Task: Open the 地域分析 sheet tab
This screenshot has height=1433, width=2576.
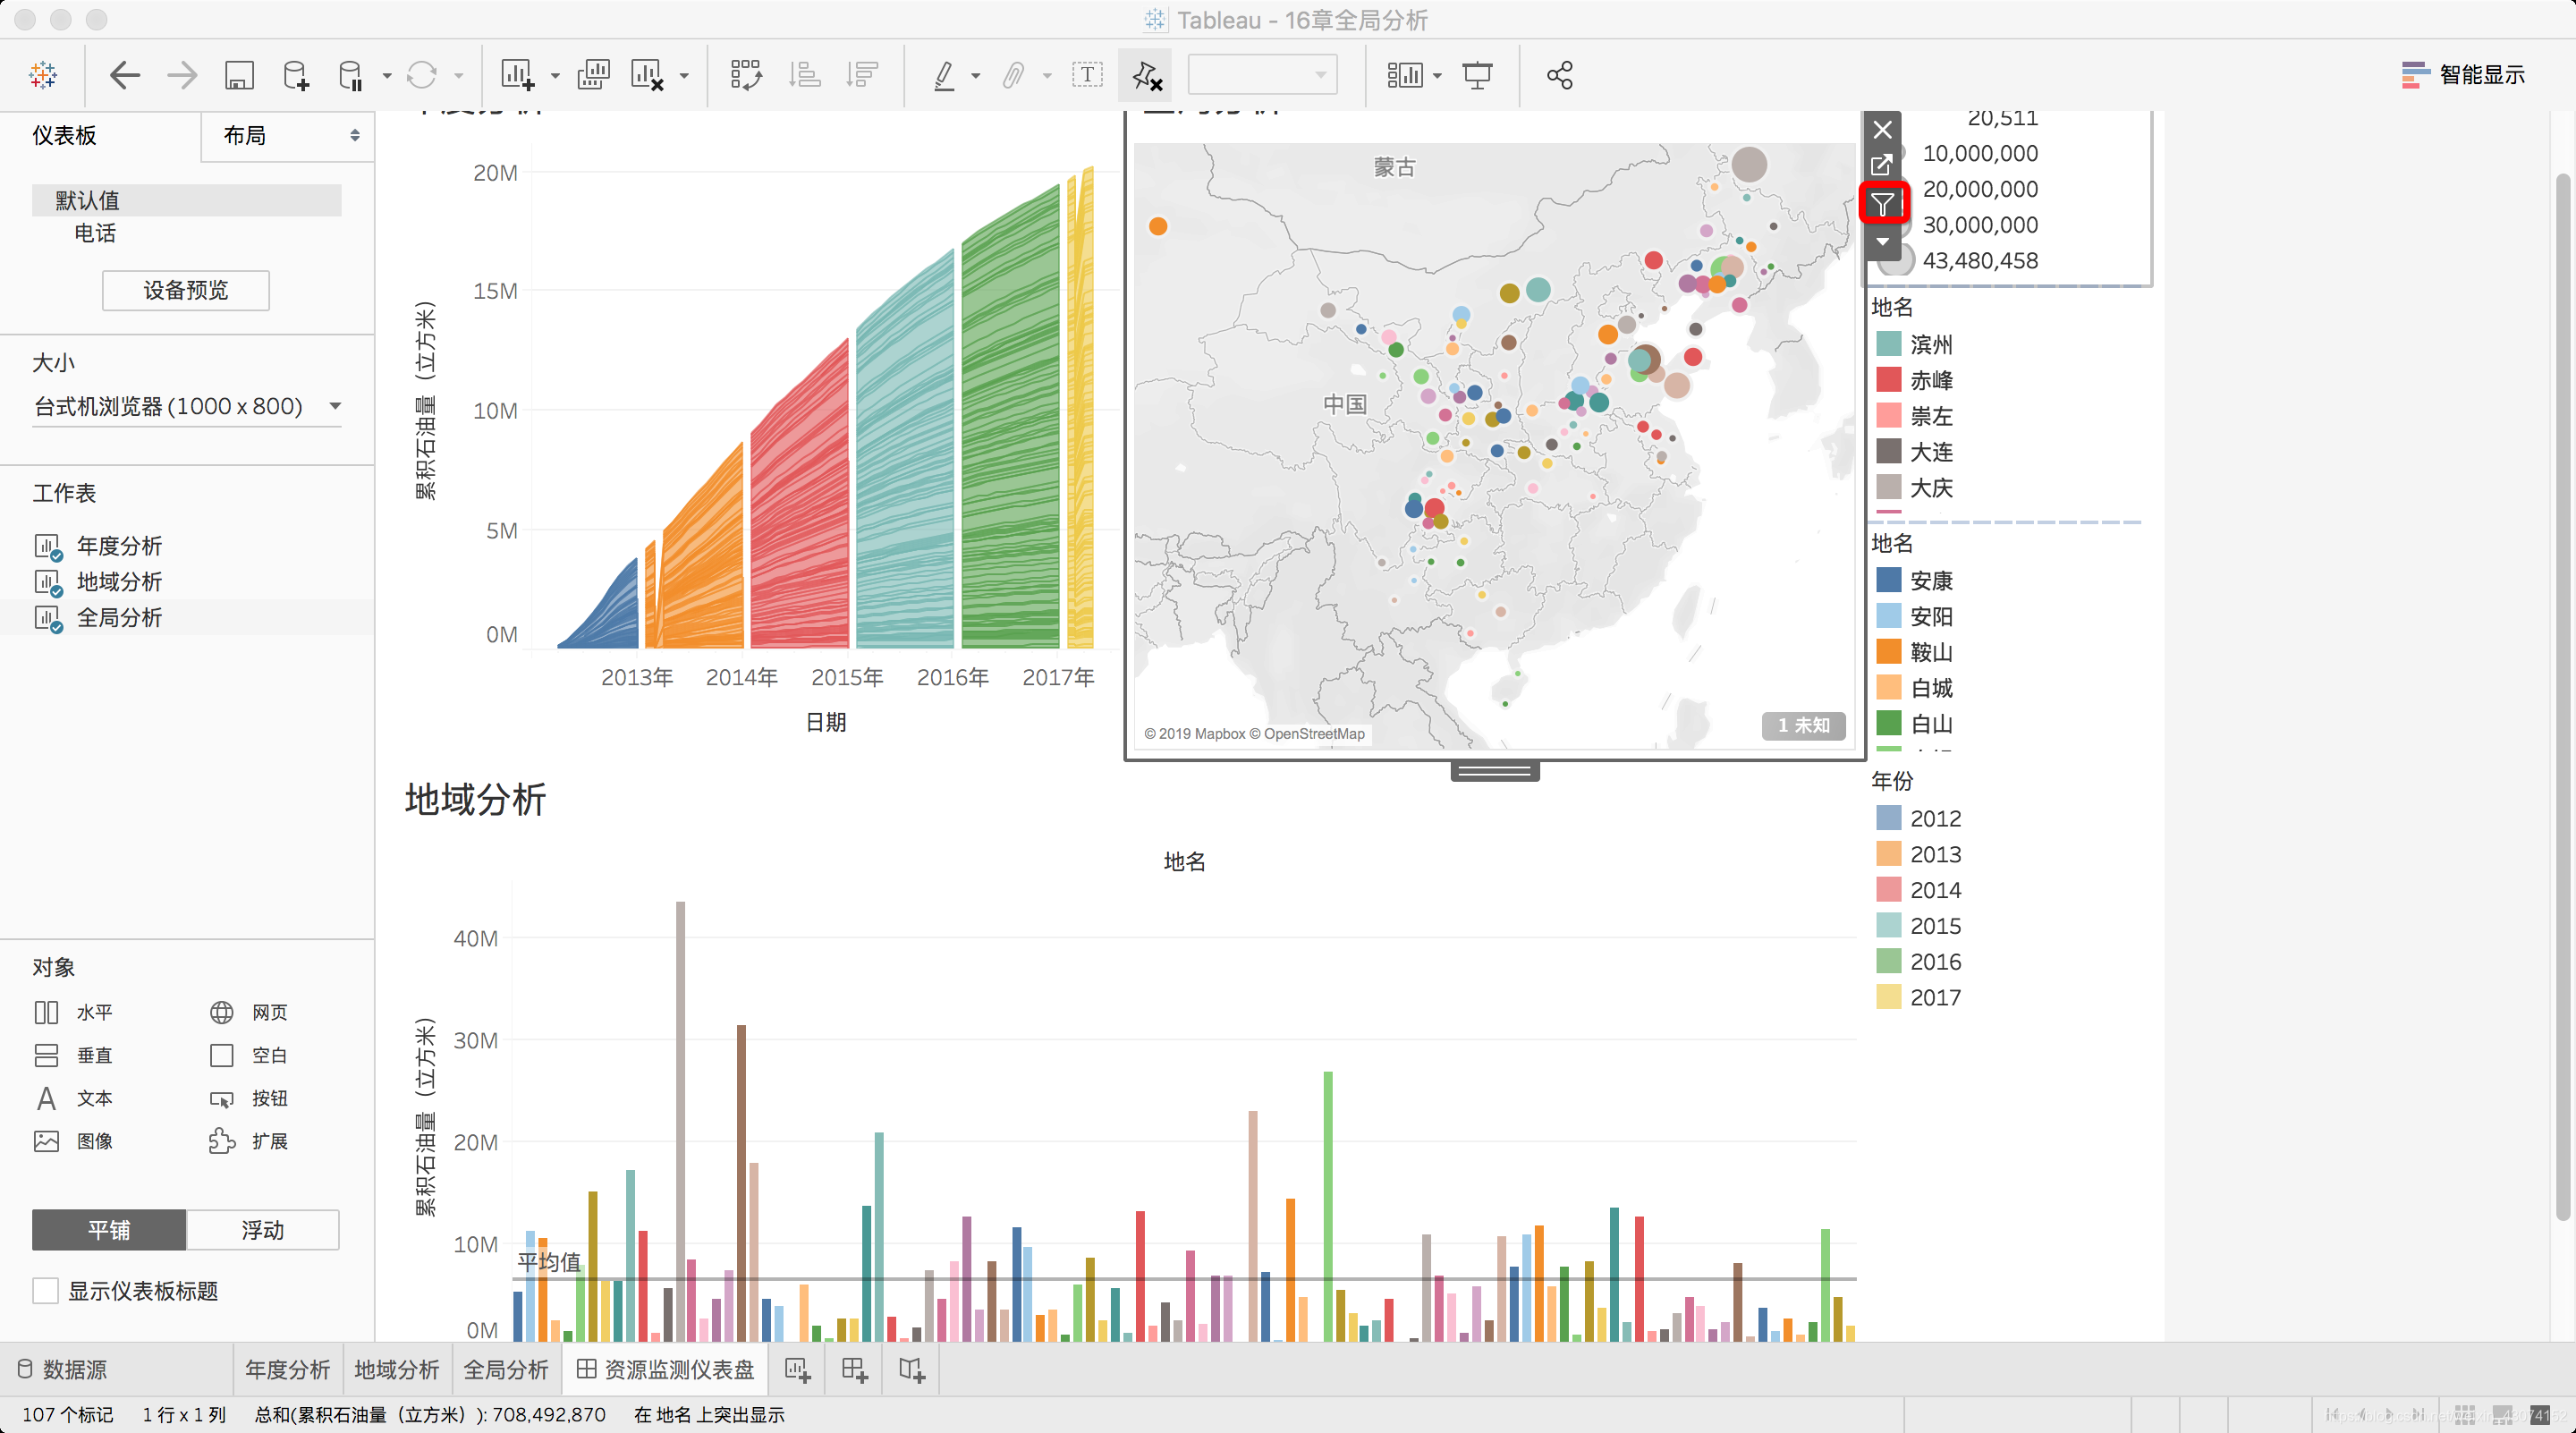Action: [x=396, y=1369]
